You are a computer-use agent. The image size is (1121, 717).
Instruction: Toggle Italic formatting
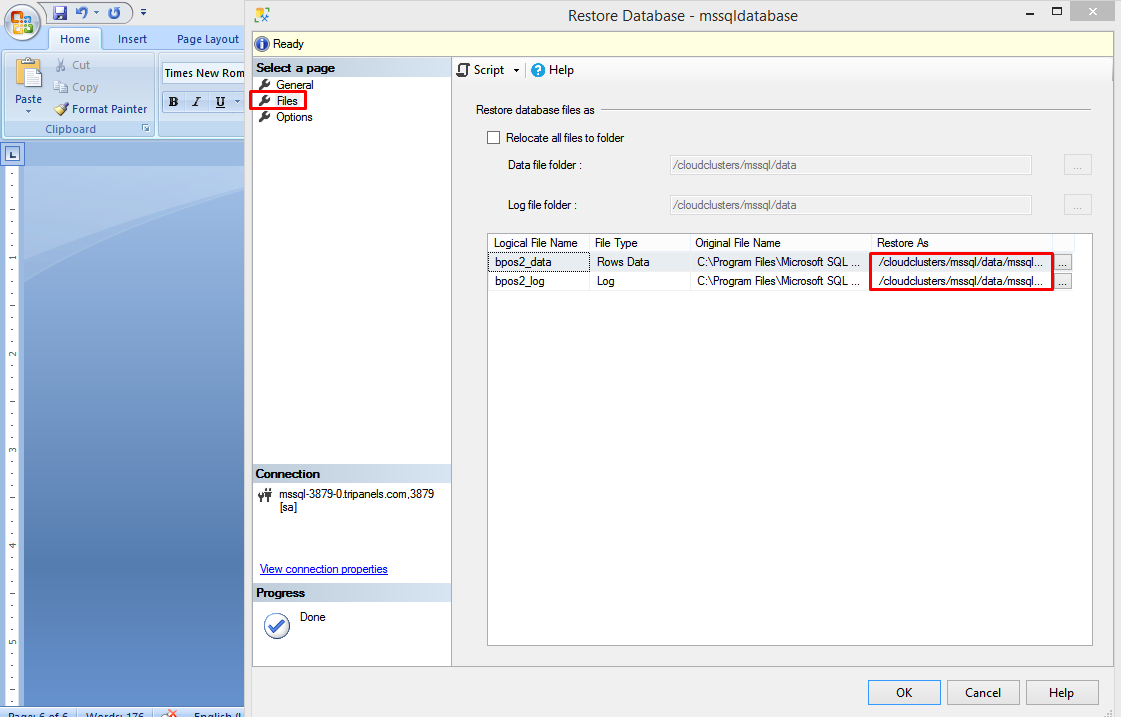(196, 102)
